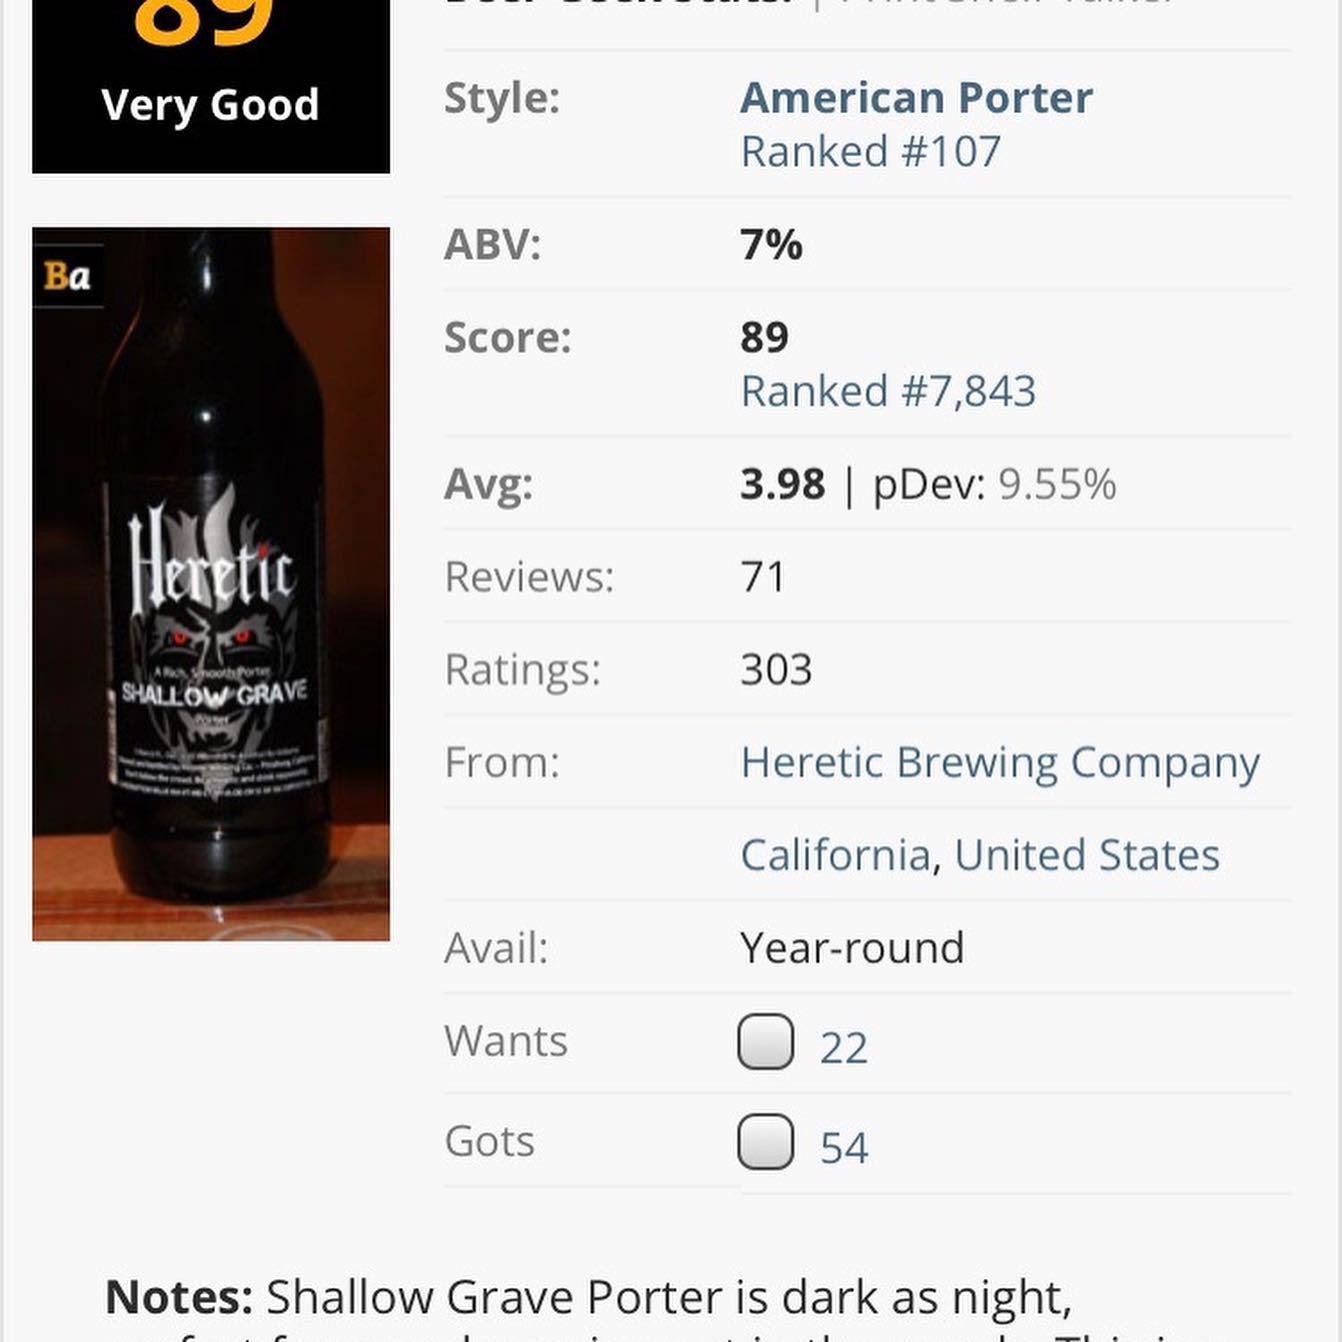Click the Reviews count 71
This screenshot has height=1342, width=1342.
(x=763, y=577)
